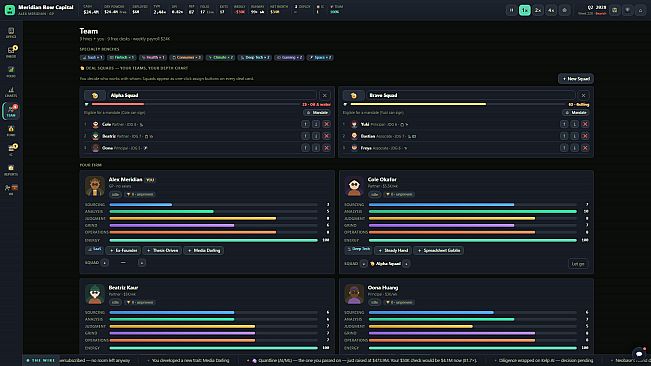651x366 pixels.
Task: Click Alpha Squad morale progress bar
Action: coord(195,104)
